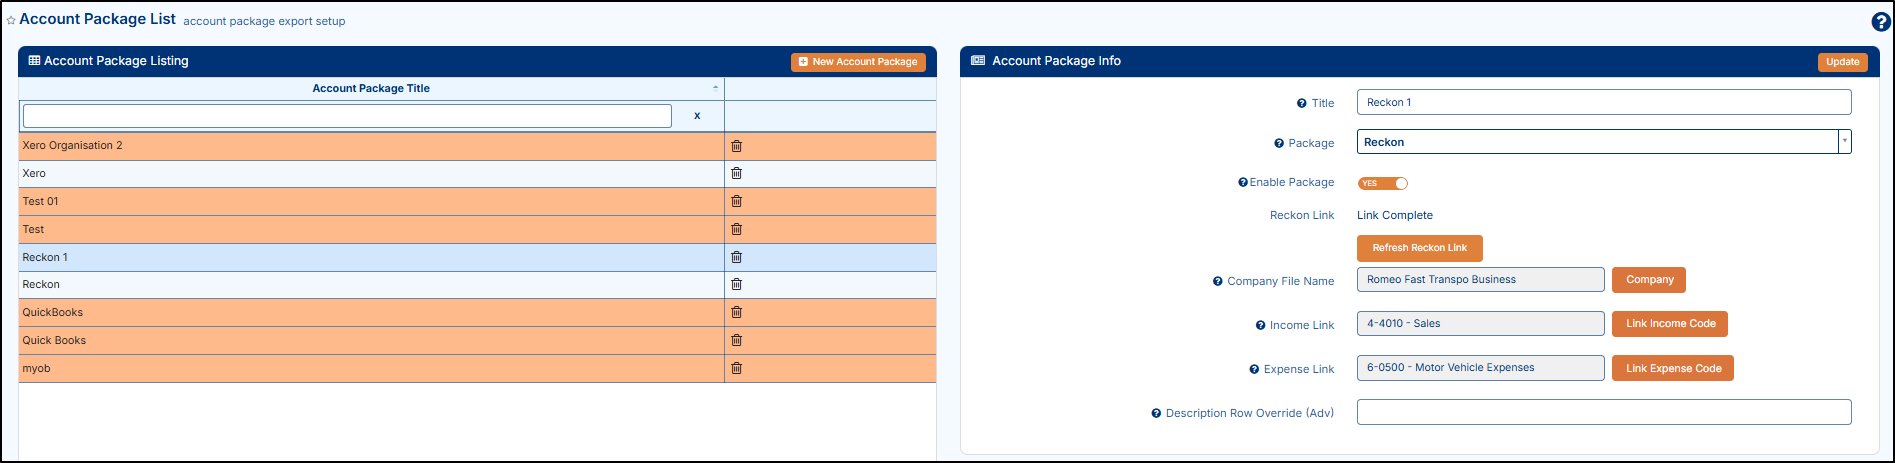Remove the Test package via trash icon

point(736,229)
